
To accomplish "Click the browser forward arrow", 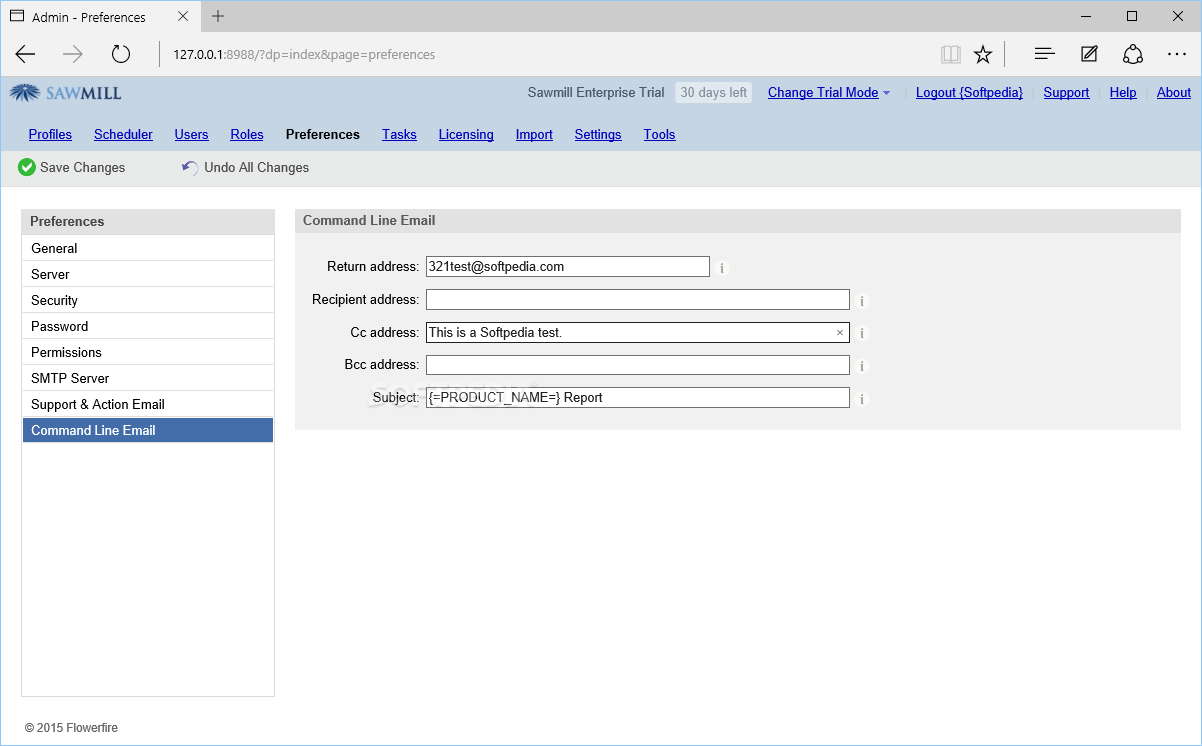I will click(73, 54).
